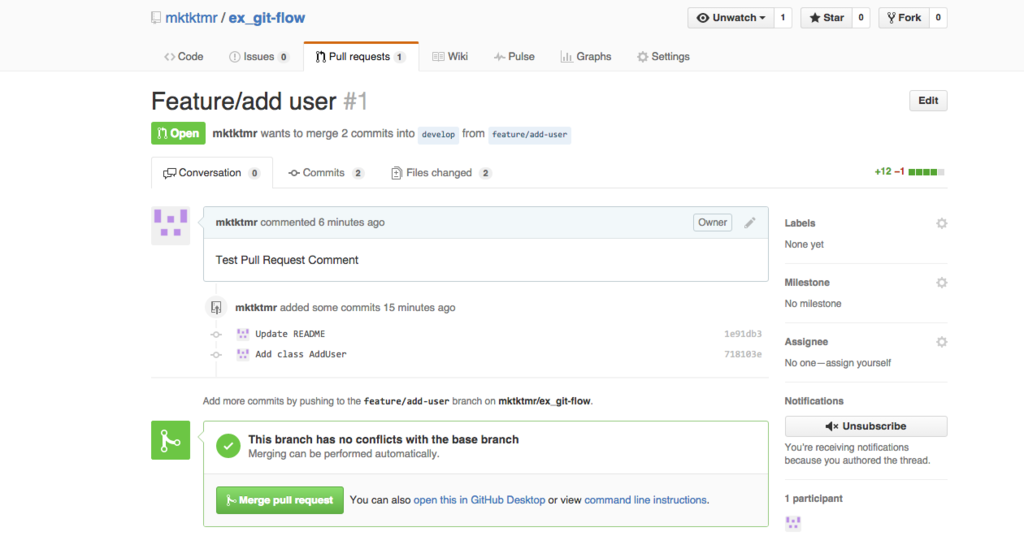Screen dimensions: 1024x536
Task: Open the Unwatch dropdown
Action: (x=731, y=18)
